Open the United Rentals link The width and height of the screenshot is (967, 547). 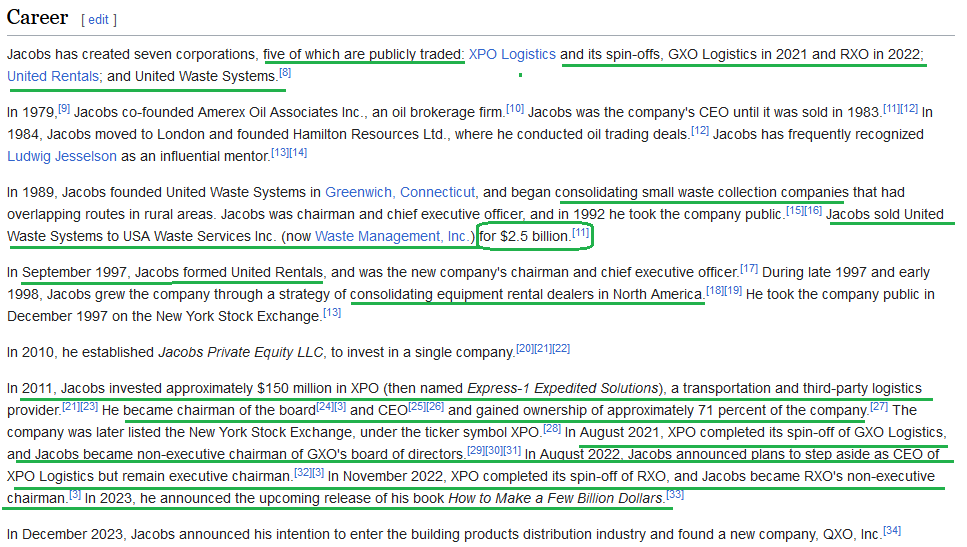point(53,76)
